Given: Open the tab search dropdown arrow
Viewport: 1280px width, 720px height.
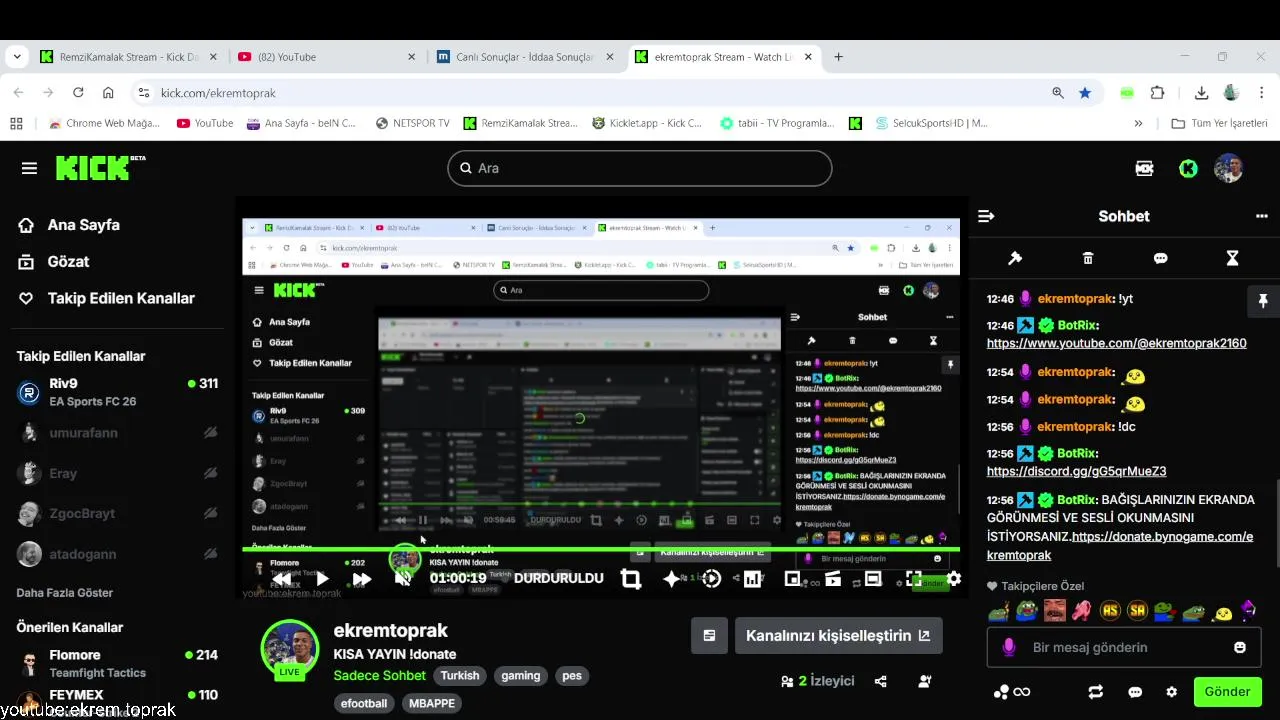Looking at the screenshot, I should [x=16, y=57].
